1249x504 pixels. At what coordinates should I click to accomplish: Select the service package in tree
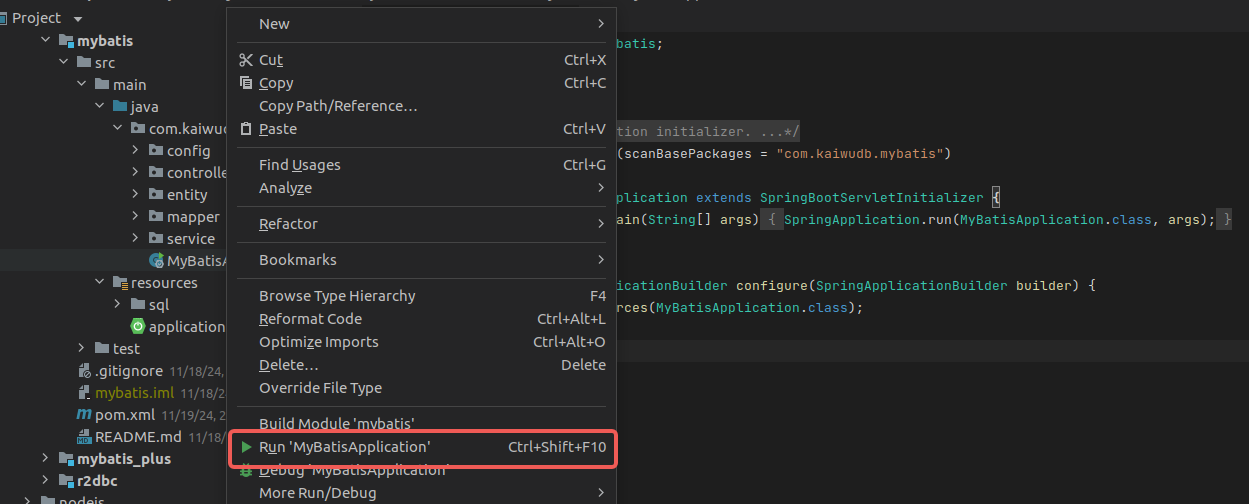pos(190,239)
